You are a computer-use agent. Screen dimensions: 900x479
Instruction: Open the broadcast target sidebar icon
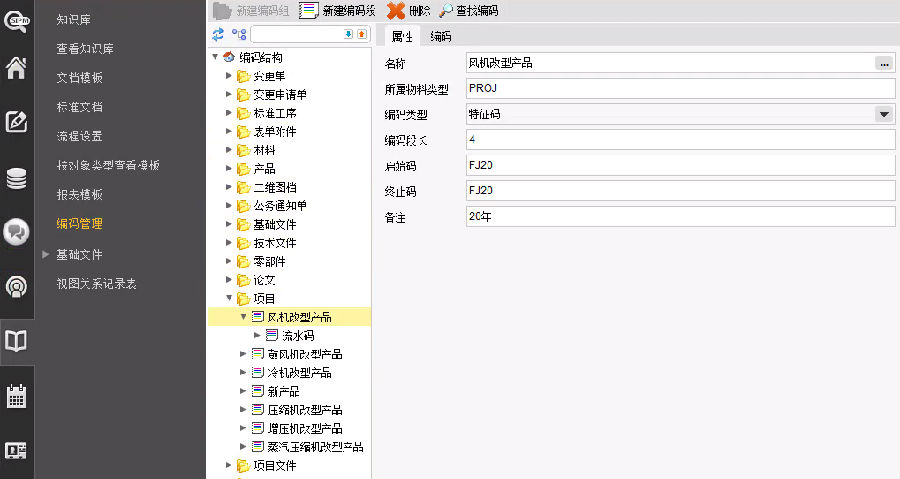click(16, 286)
